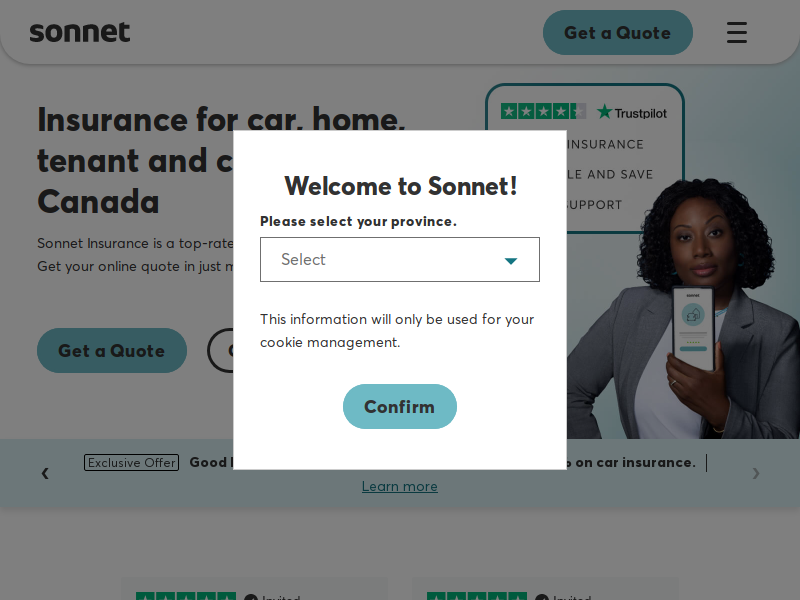Image resolution: width=800 pixels, height=600 pixels.
Task: Click the Please select your province label
Action: pyautogui.click(x=358, y=221)
